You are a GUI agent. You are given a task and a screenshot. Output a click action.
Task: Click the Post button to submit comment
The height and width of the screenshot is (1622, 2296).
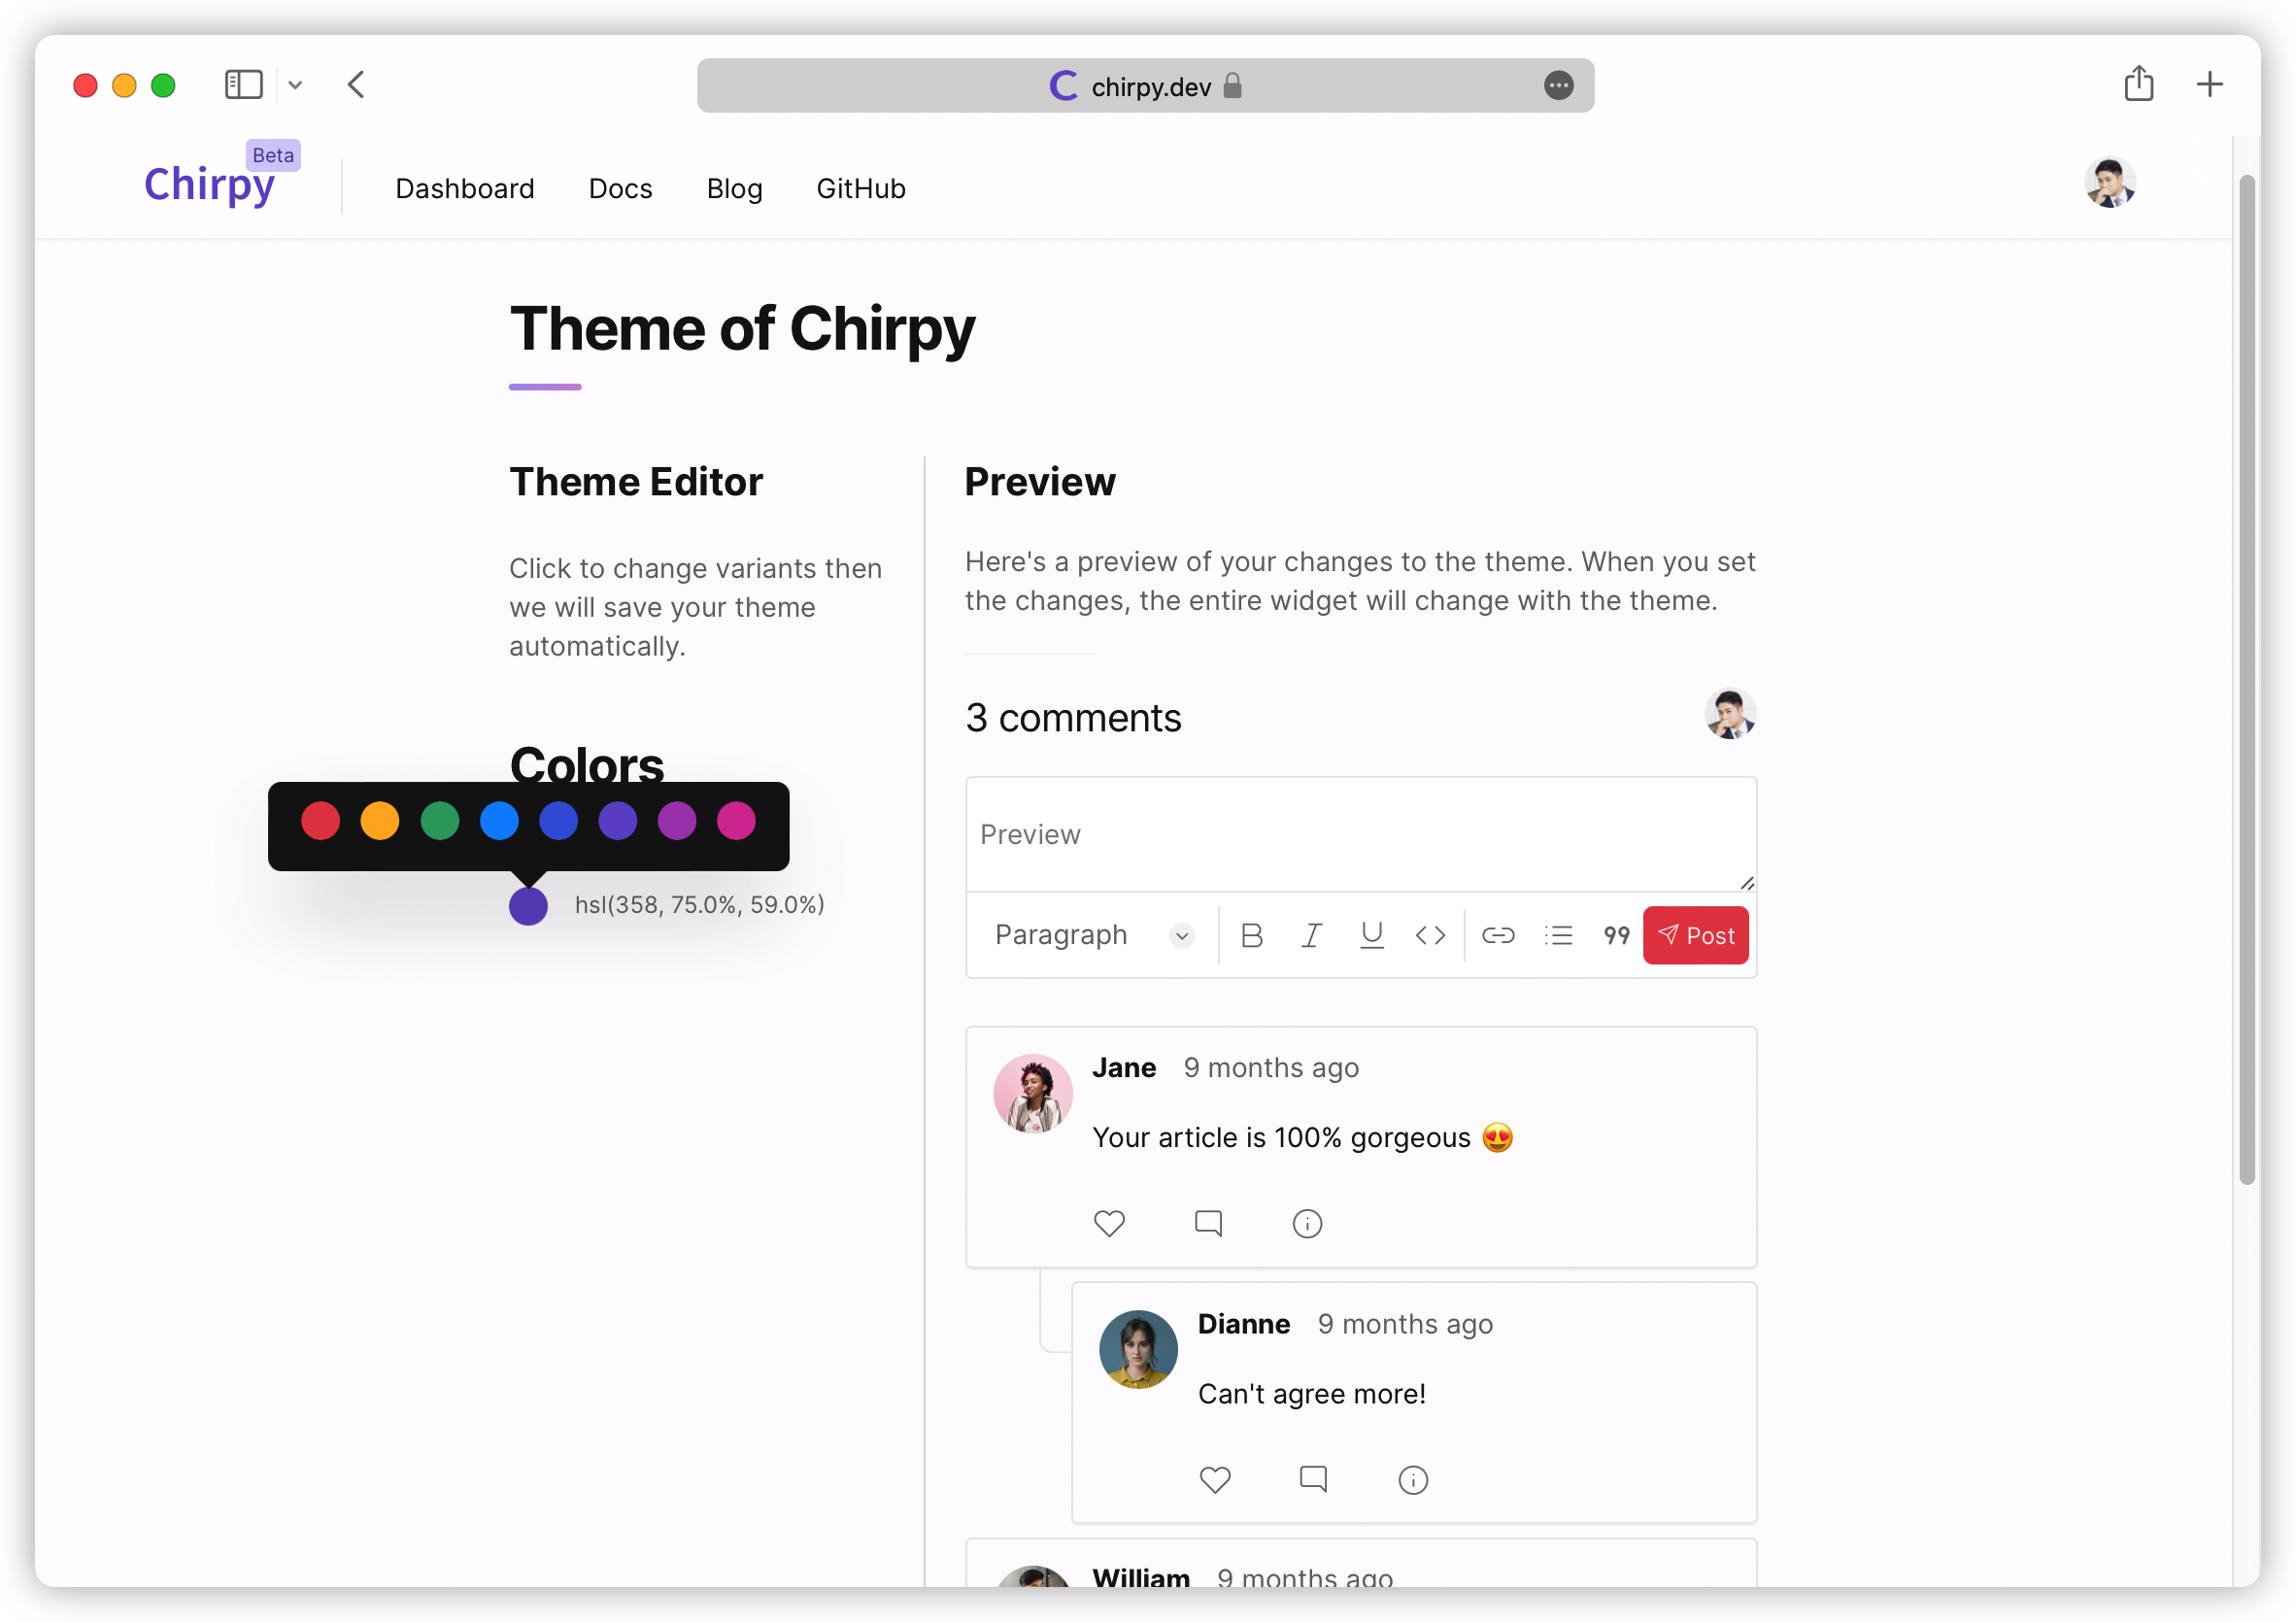[1694, 934]
